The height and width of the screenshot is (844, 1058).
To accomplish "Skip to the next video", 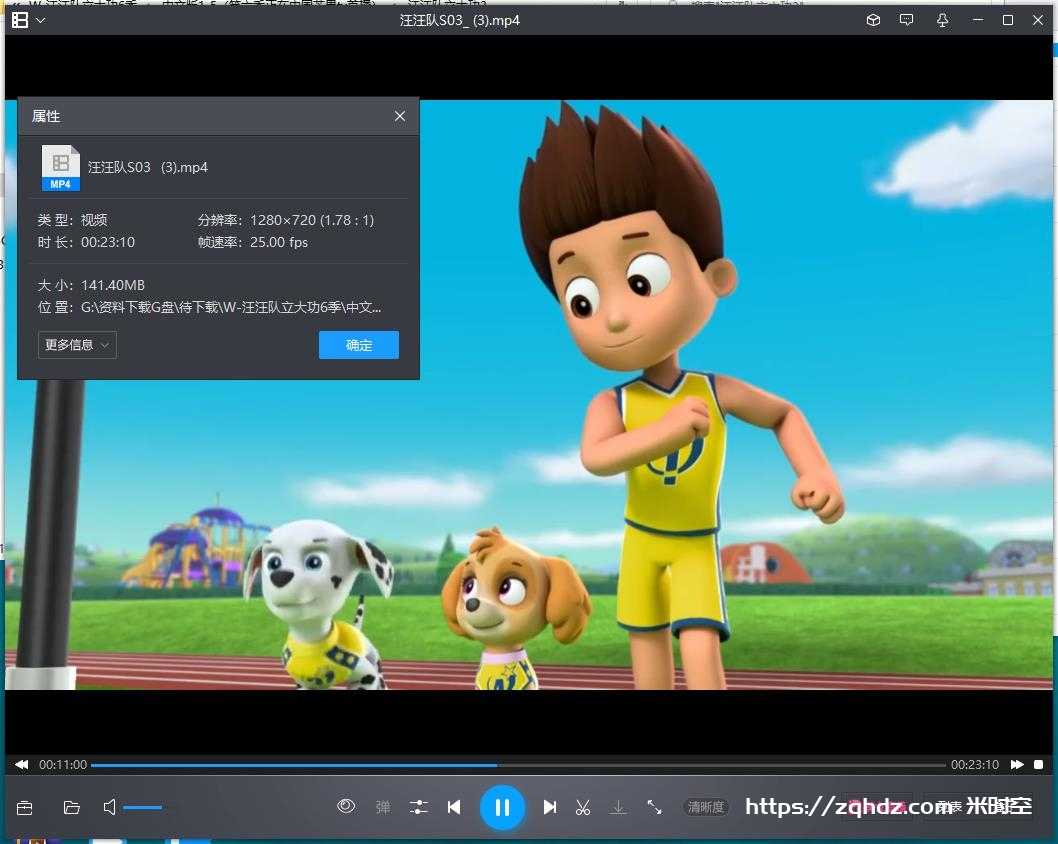I will [x=550, y=807].
